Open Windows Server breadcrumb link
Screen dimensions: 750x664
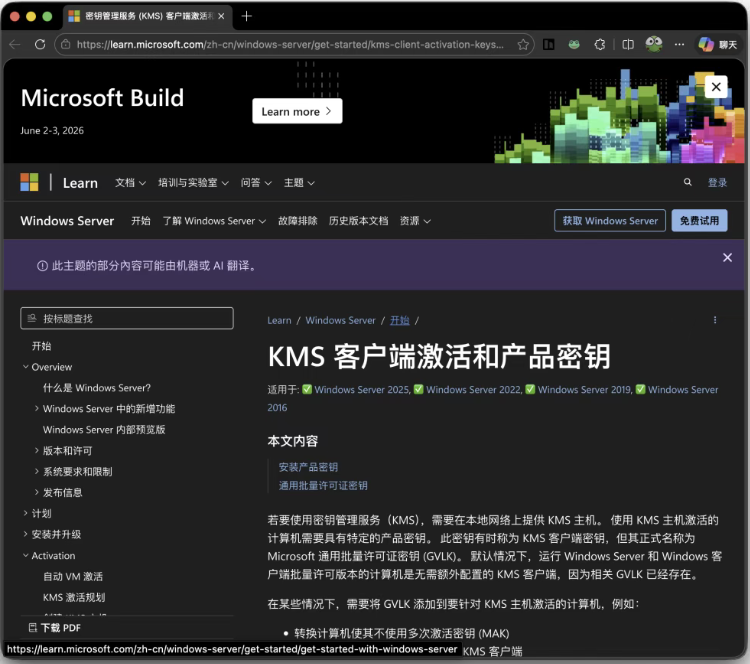(341, 321)
